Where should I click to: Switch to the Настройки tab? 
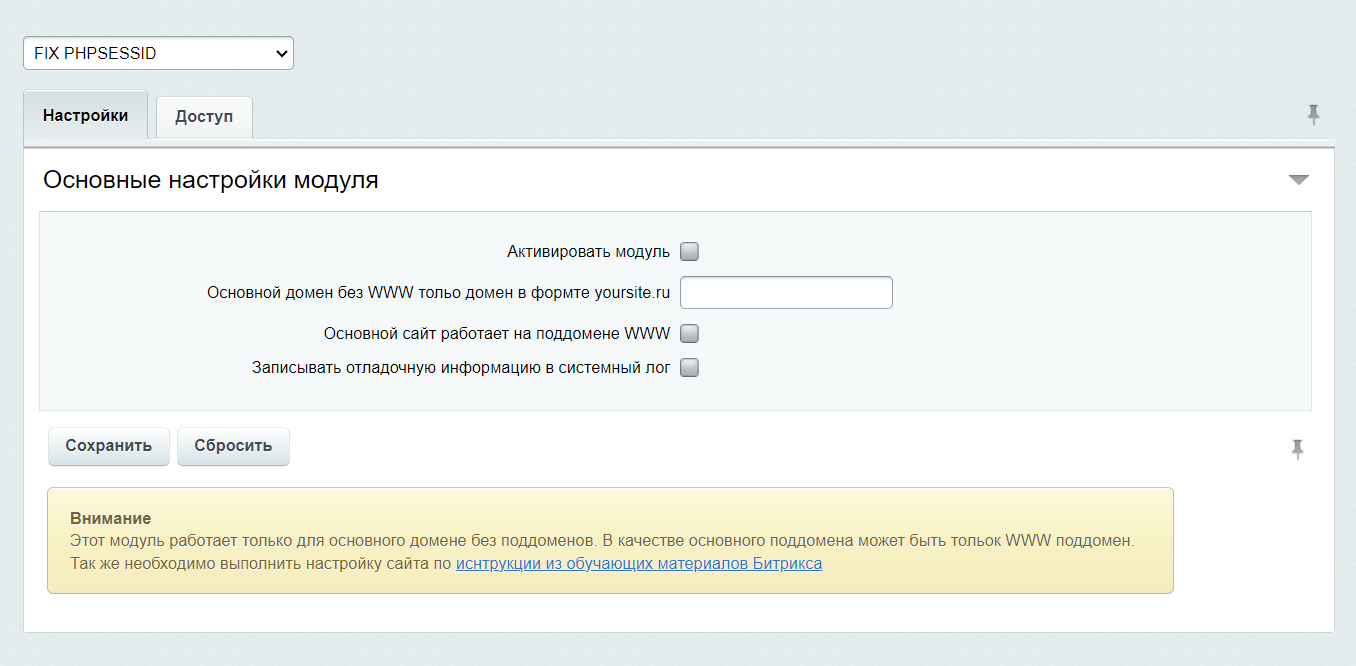pos(85,116)
